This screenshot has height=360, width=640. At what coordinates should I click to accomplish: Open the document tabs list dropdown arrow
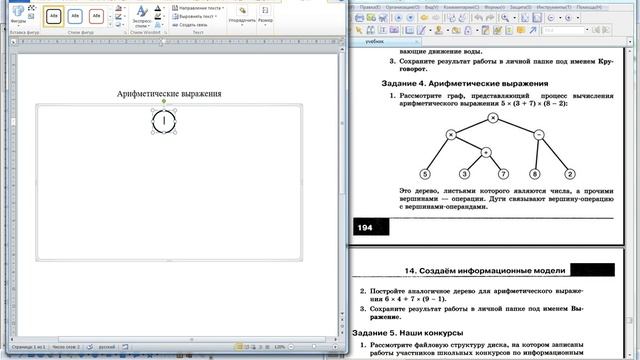630,42
